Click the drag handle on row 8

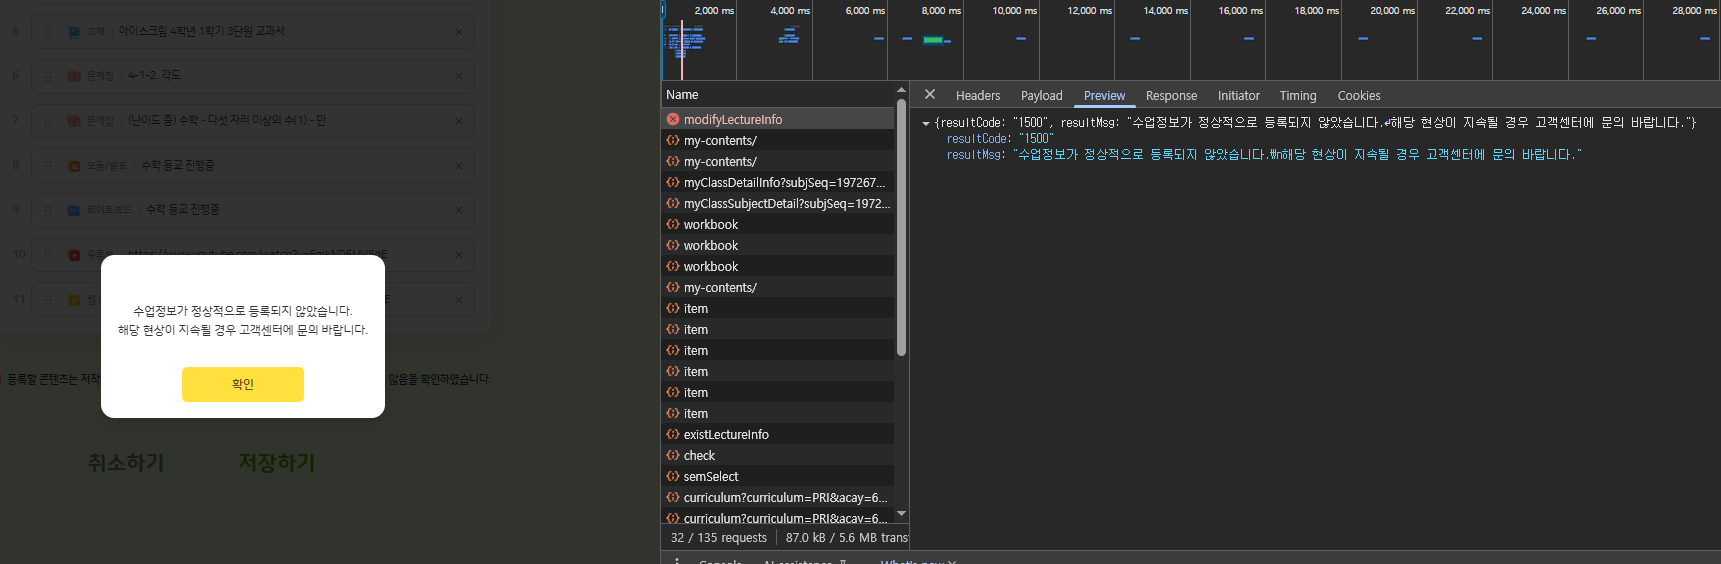[x=47, y=166]
